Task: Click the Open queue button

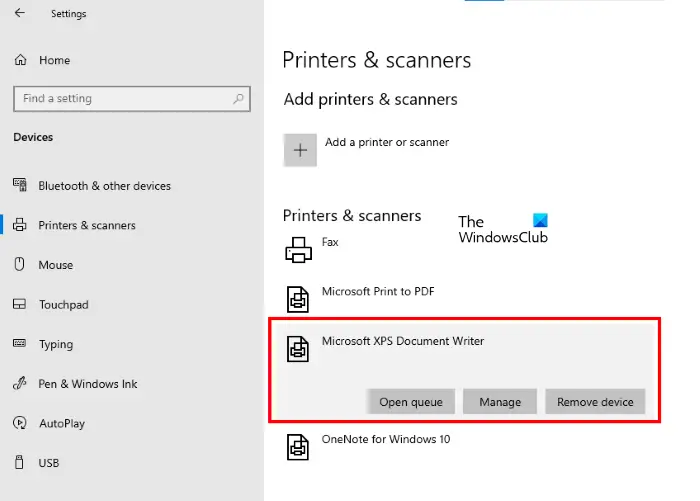Action: 411,402
